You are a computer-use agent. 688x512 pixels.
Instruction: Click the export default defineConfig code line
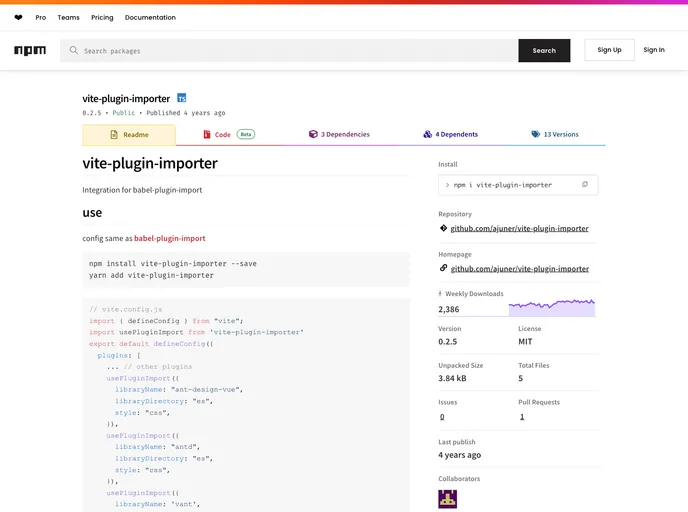tap(151, 344)
